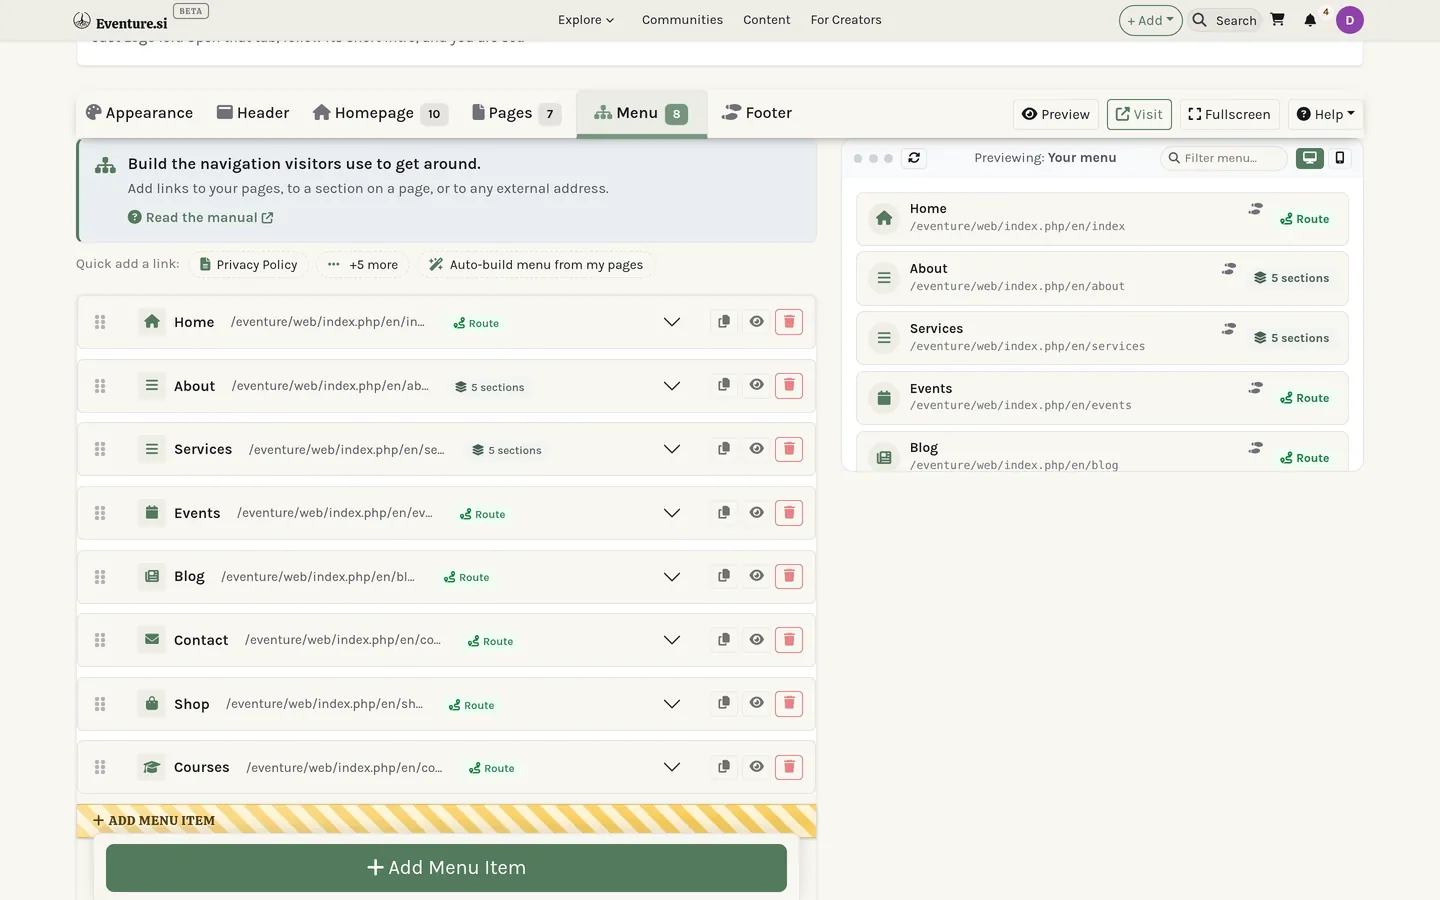Open user avatar D menu
This screenshot has height=900, width=1440.
tap(1349, 20)
